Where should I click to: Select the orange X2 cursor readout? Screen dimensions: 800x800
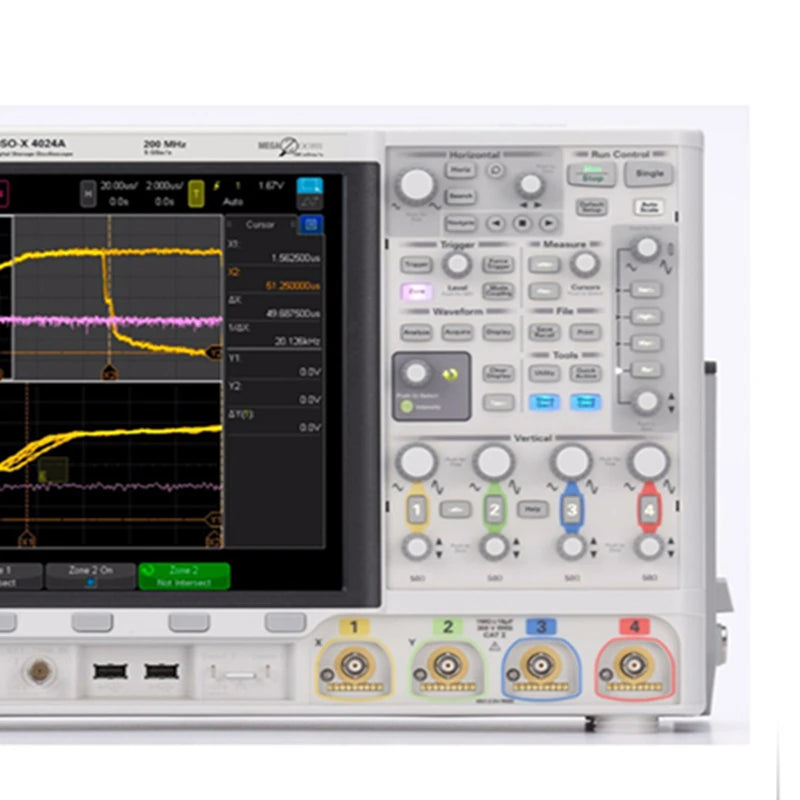274,279
